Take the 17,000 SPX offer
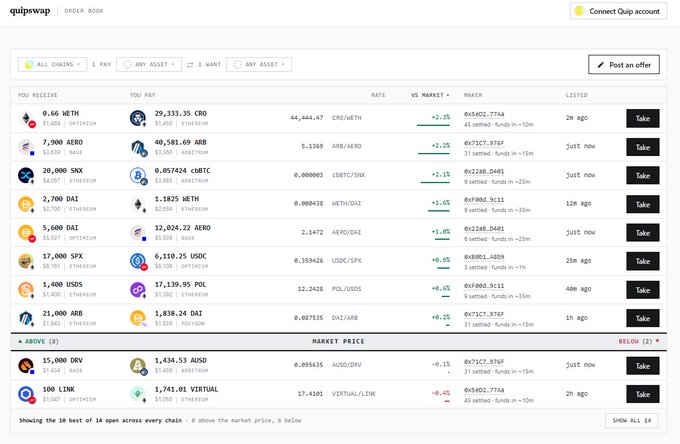 (643, 261)
